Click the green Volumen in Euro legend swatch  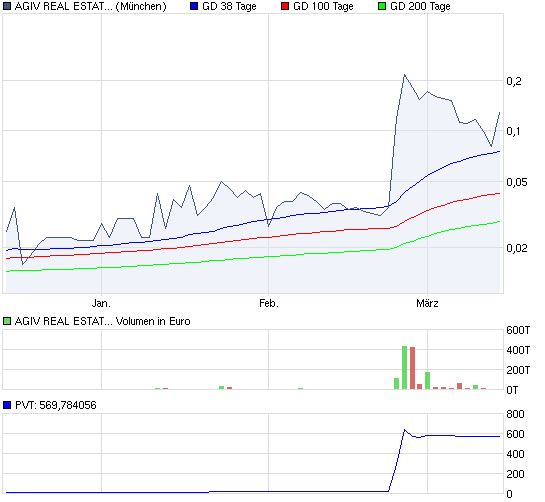tap(7, 321)
